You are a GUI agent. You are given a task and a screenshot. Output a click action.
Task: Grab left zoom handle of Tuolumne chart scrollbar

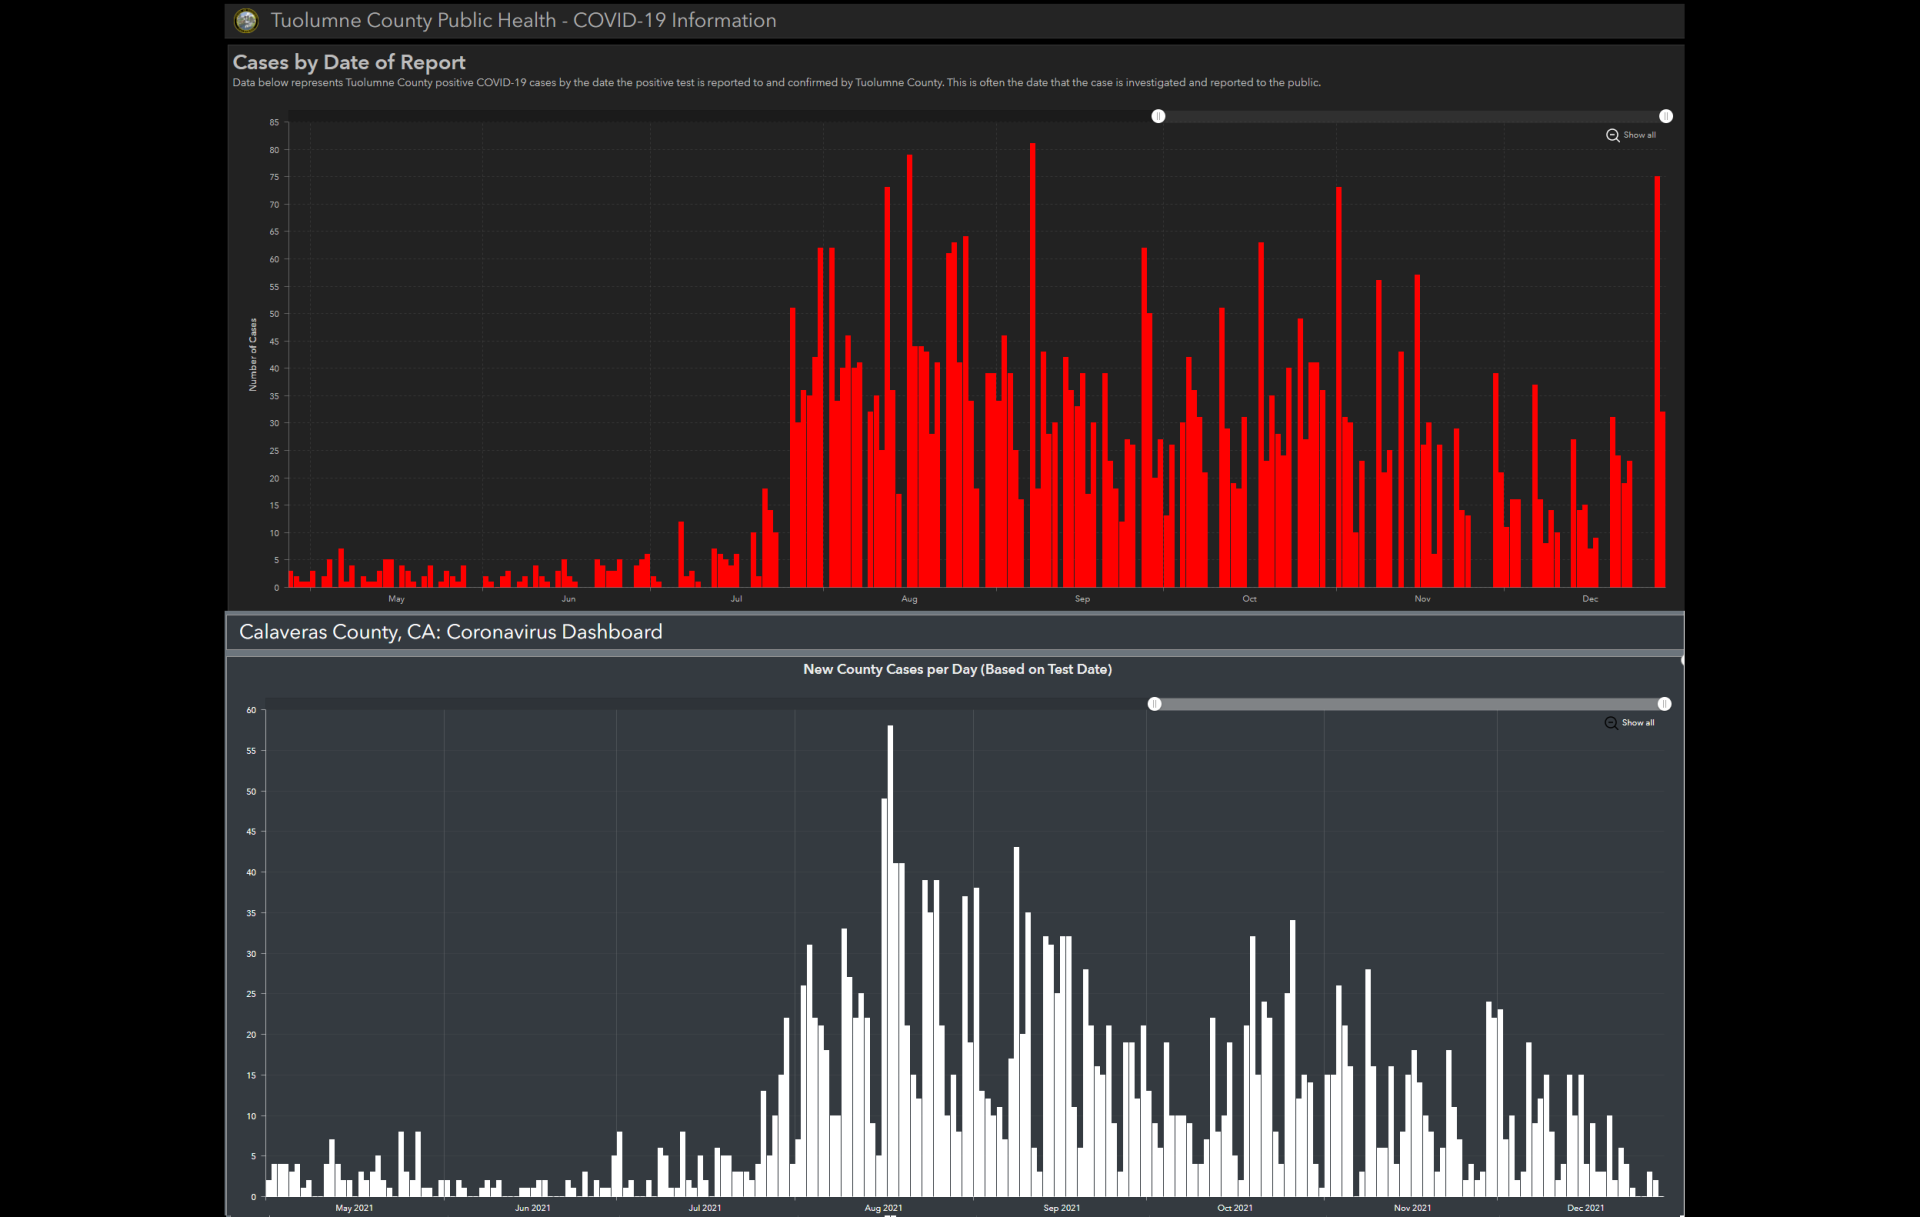[x=1158, y=116]
